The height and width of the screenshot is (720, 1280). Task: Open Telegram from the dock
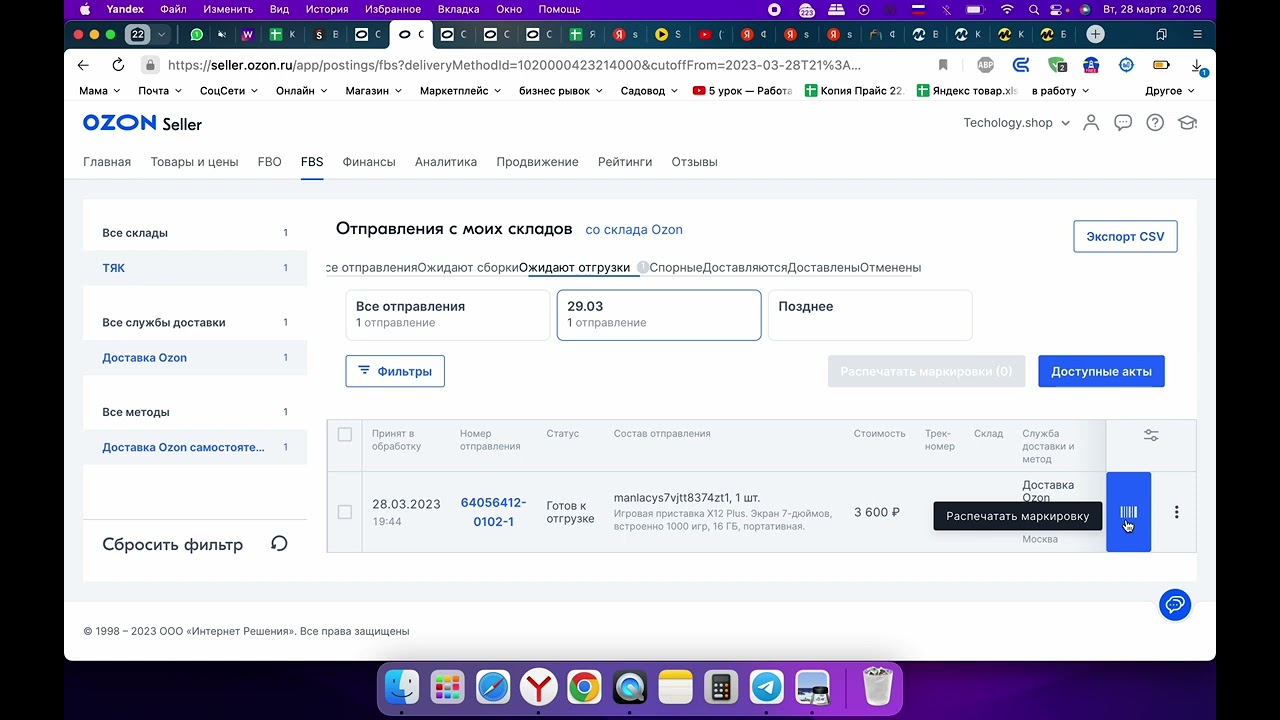(767, 688)
